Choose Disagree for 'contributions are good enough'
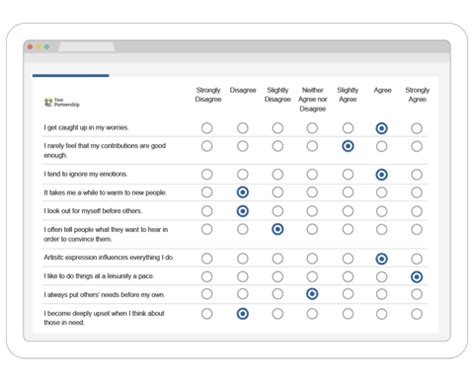This screenshot has width=474, height=385. (242, 146)
